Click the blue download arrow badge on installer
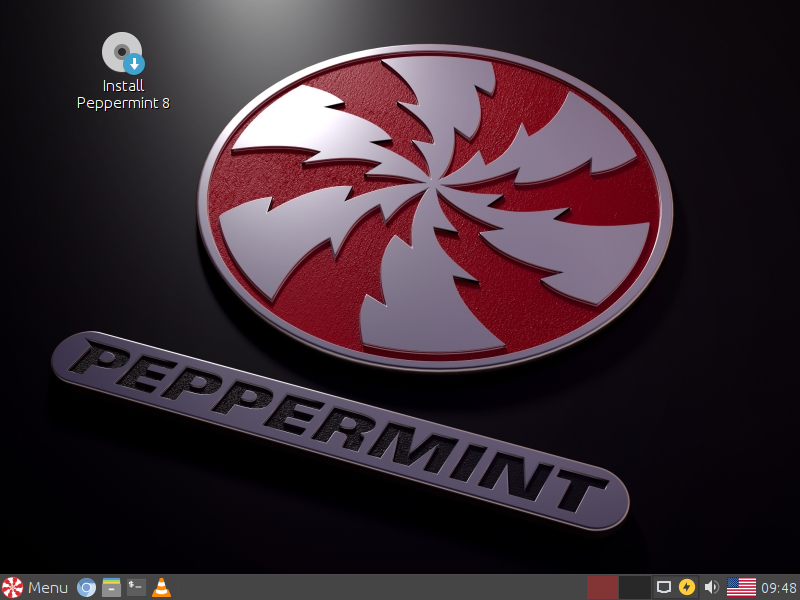The height and width of the screenshot is (600, 800). 134,64
